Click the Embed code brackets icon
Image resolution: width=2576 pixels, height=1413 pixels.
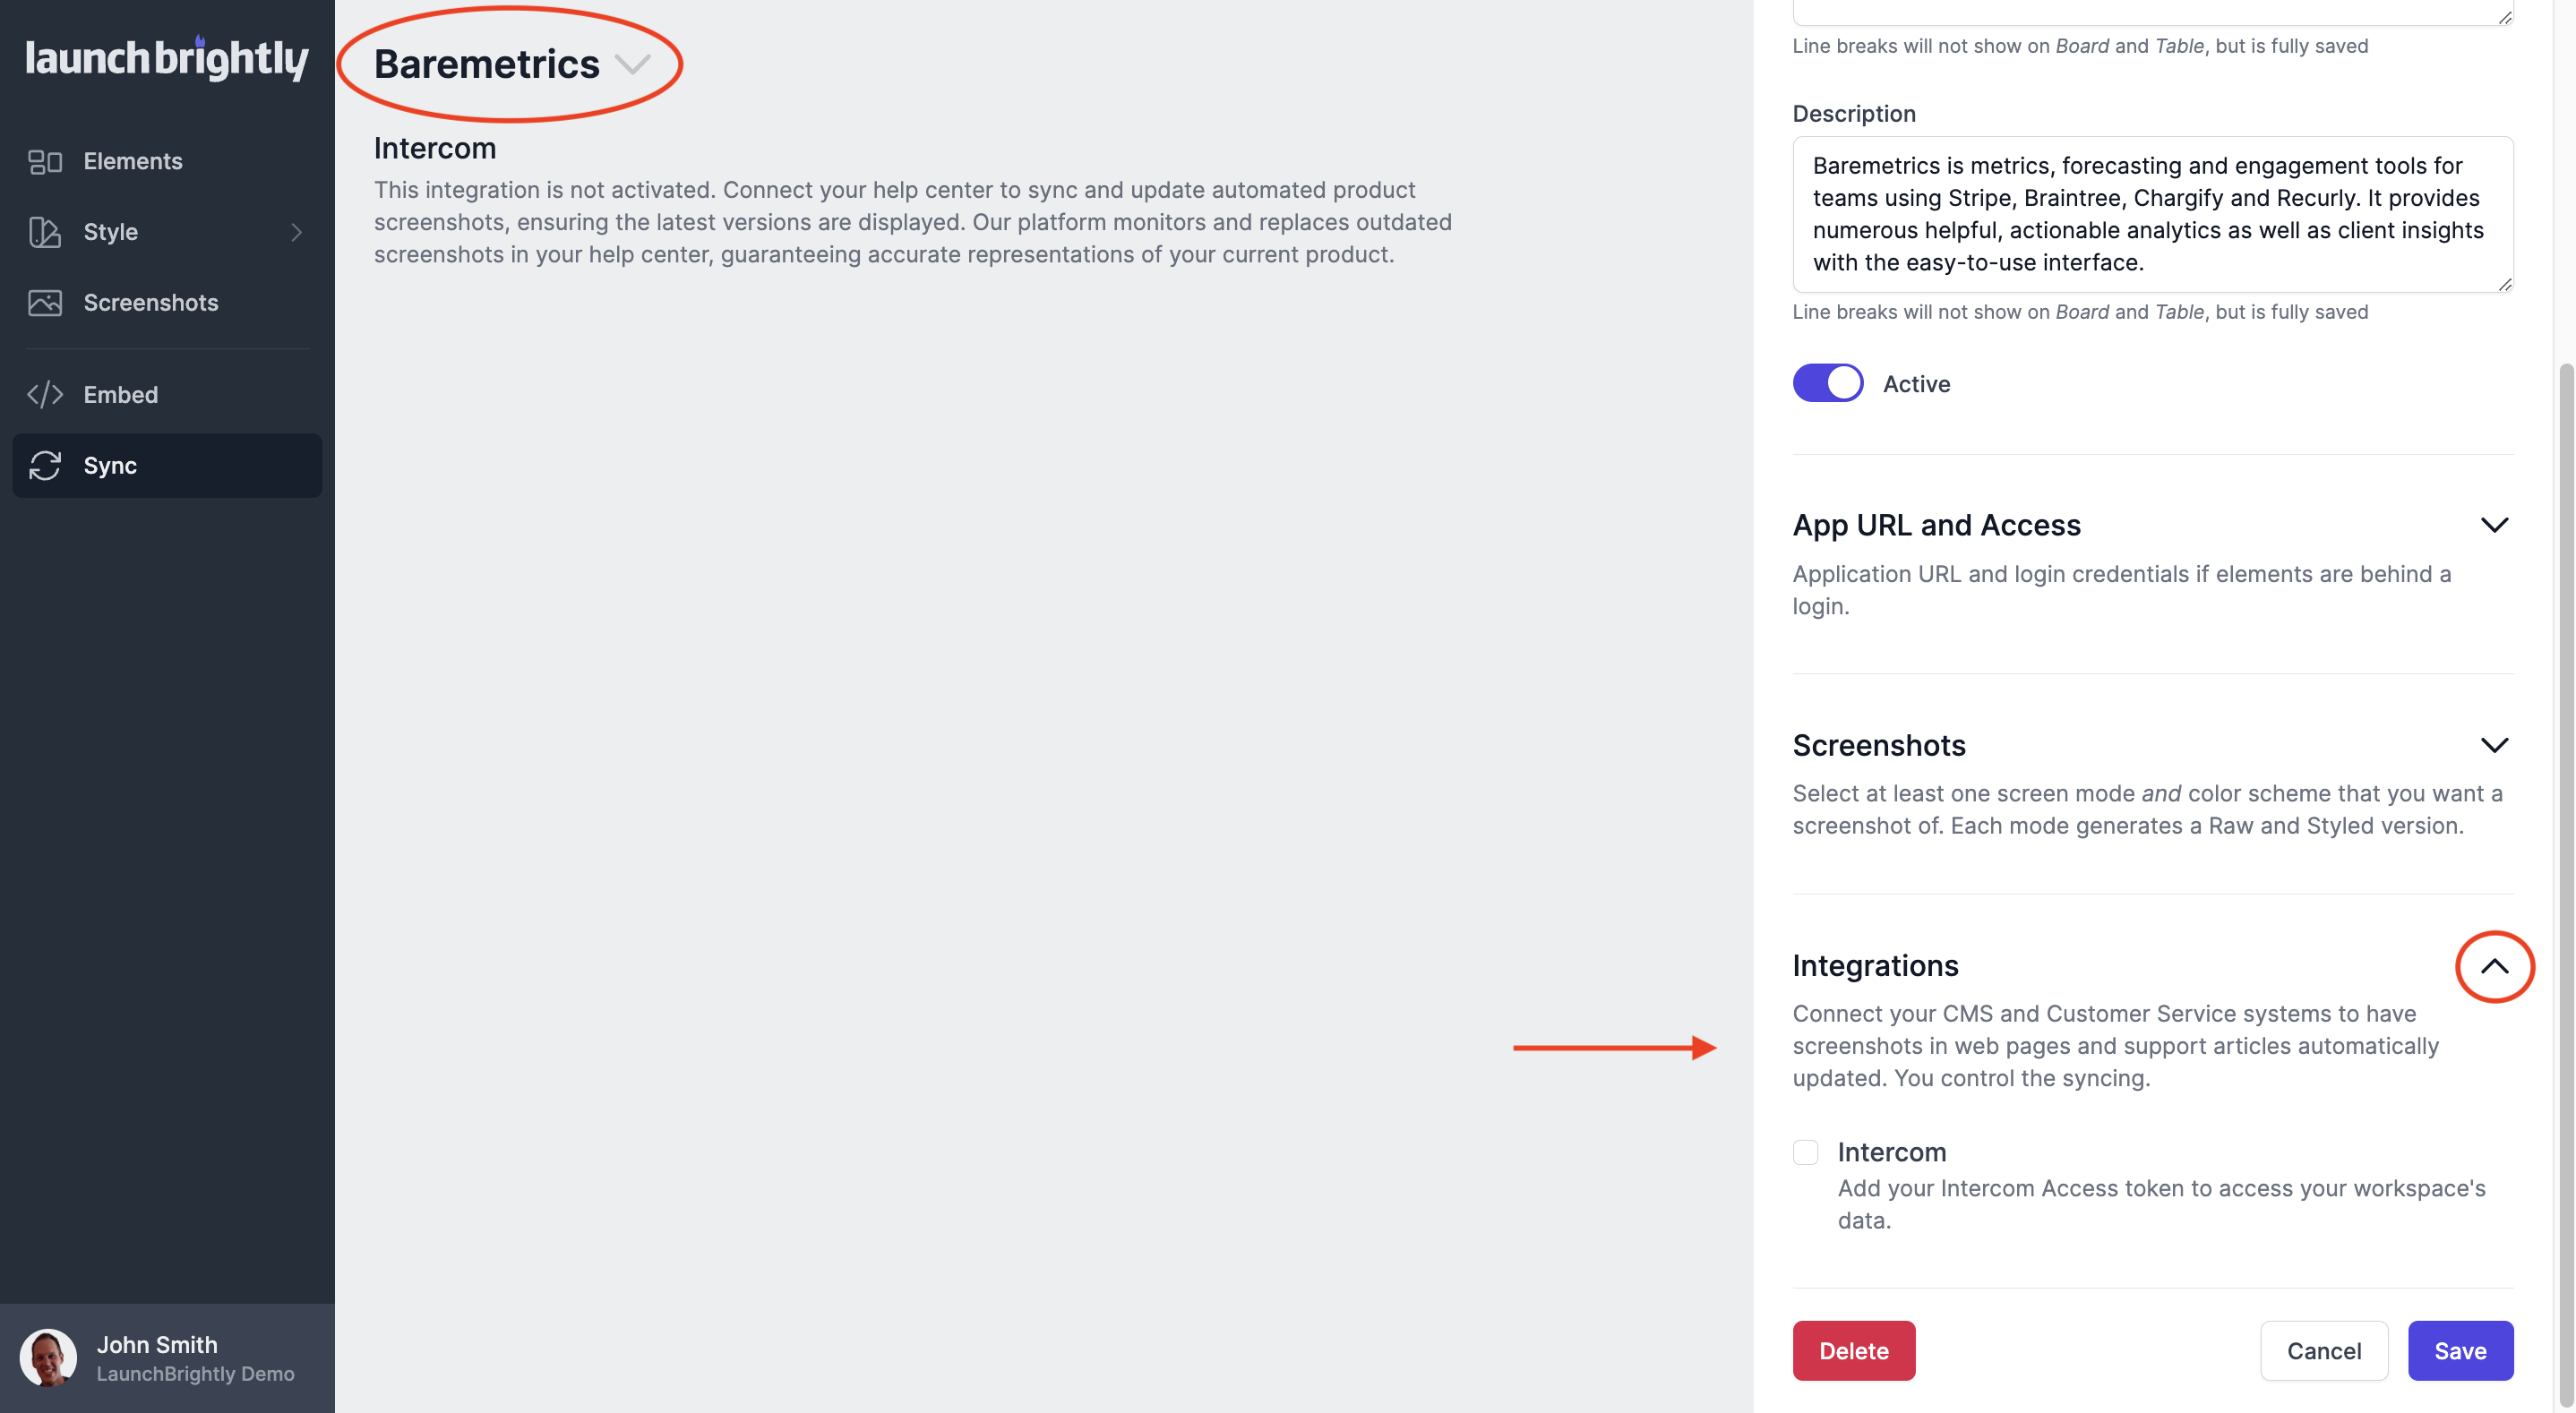click(x=45, y=395)
